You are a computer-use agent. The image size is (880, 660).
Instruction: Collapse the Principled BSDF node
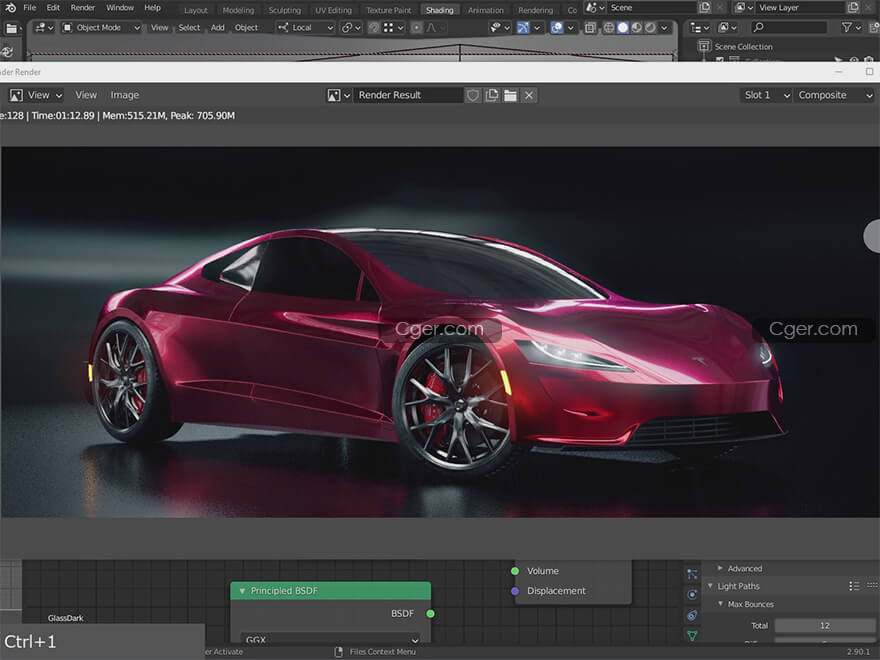click(242, 591)
